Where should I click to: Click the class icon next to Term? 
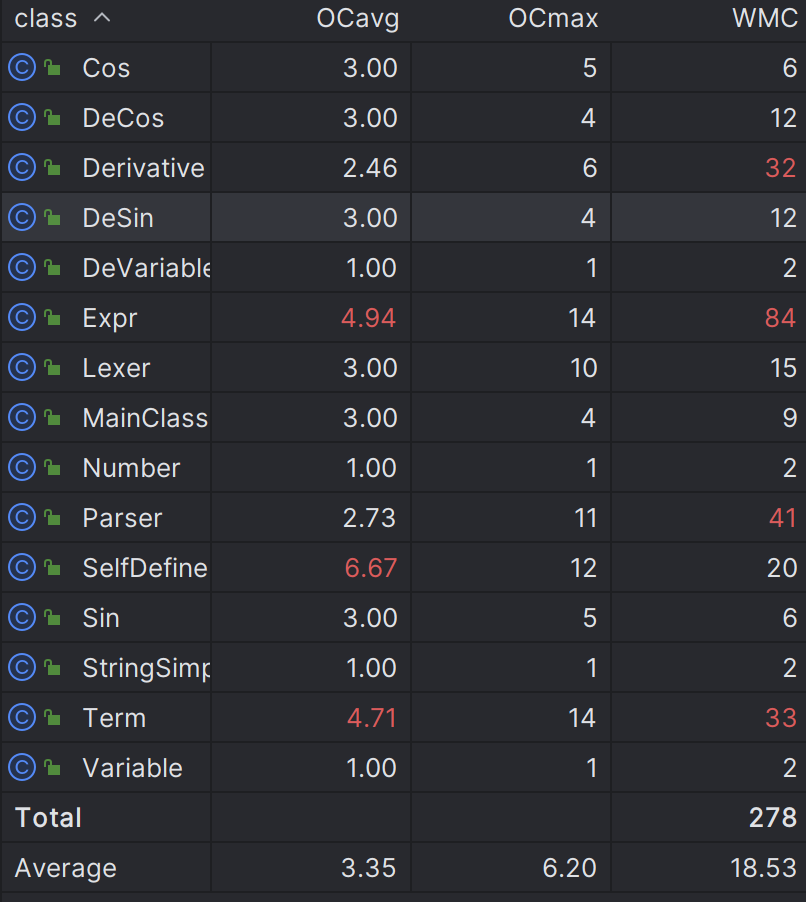(x=22, y=718)
